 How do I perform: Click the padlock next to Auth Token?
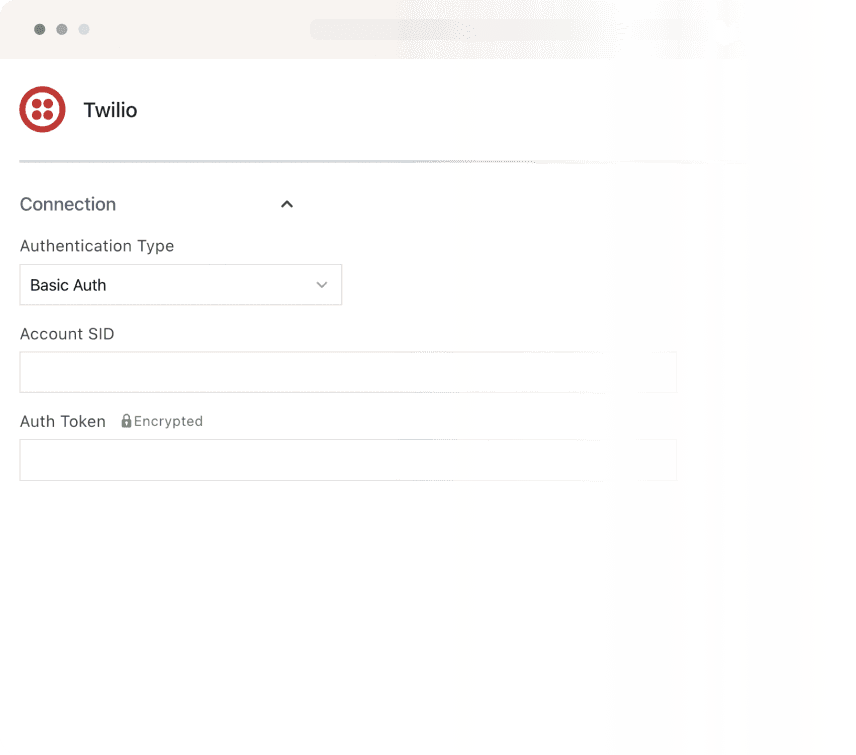[x=126, y=420]
